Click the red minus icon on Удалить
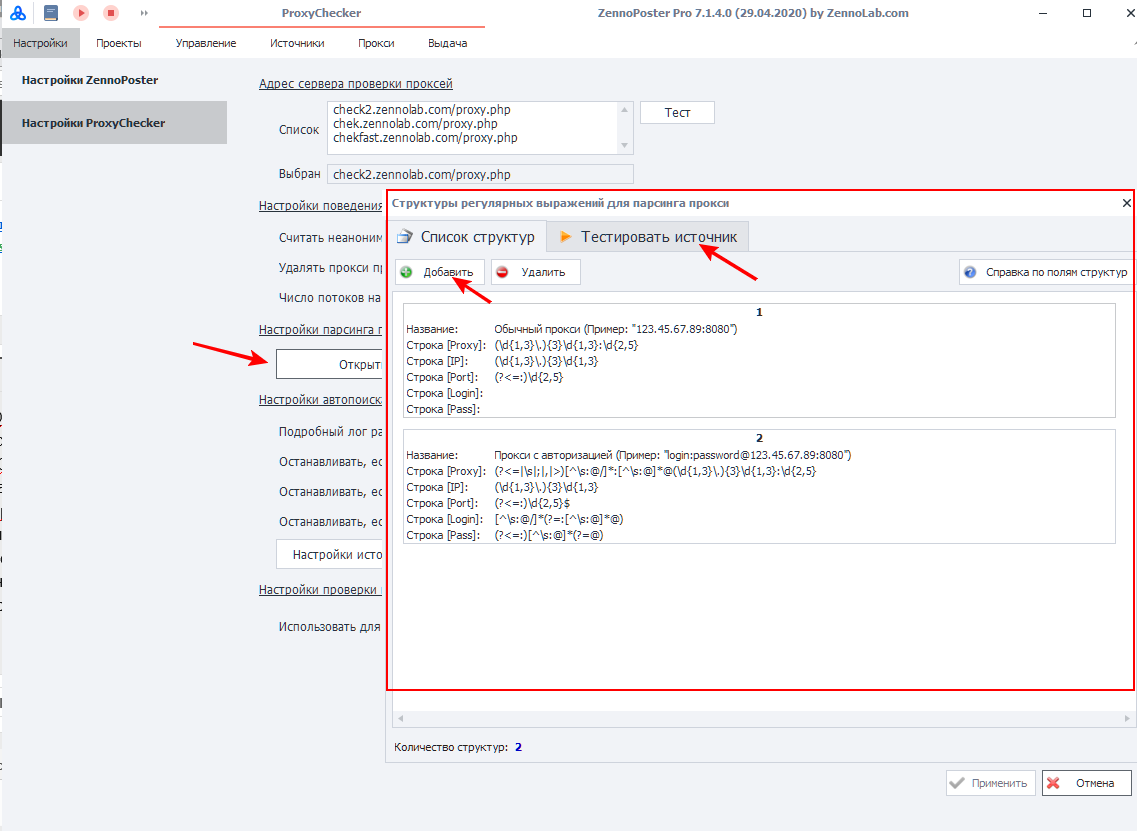Viewport: 1137px width, 831px height. tap(502, 272)
